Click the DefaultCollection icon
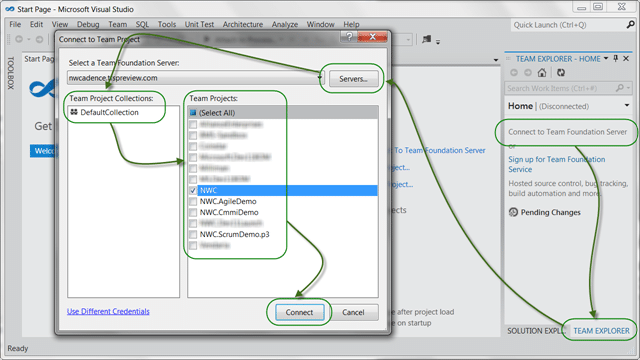Screen dimensions: 640x360 [x=74, y=112]
